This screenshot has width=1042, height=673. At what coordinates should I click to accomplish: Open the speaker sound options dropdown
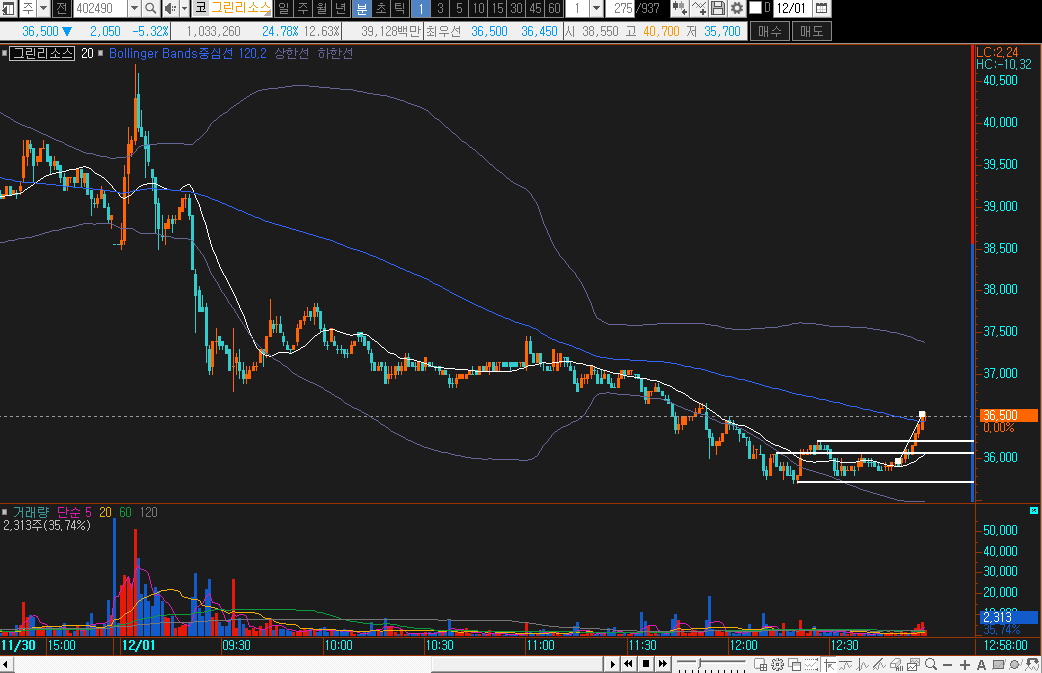coord(183,8)
